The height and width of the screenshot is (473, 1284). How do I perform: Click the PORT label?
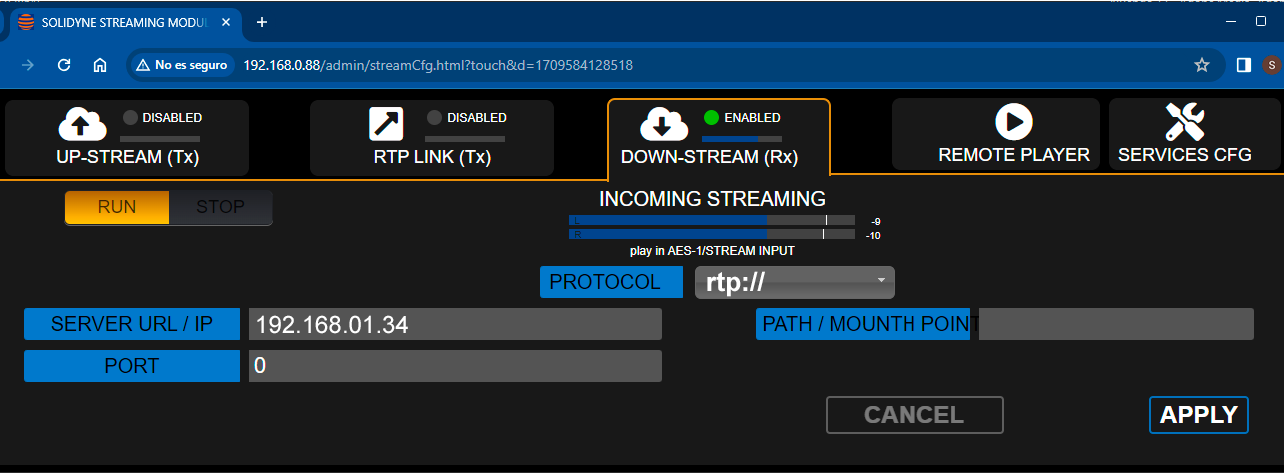pyautogui.click(x=132, y=366)
